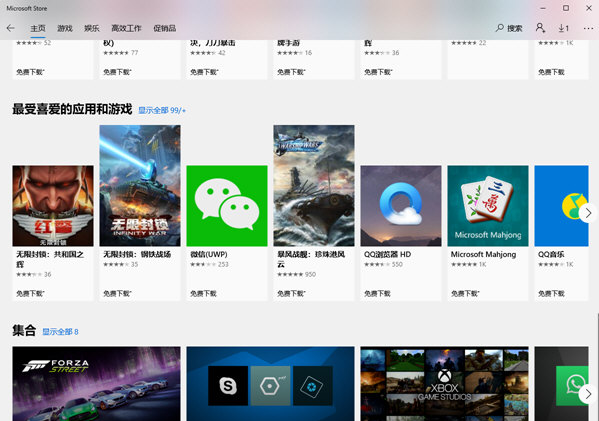Switch to the 促销品 tab
The height and width of the screenshot is (421, 599).
tap(165, 28)
